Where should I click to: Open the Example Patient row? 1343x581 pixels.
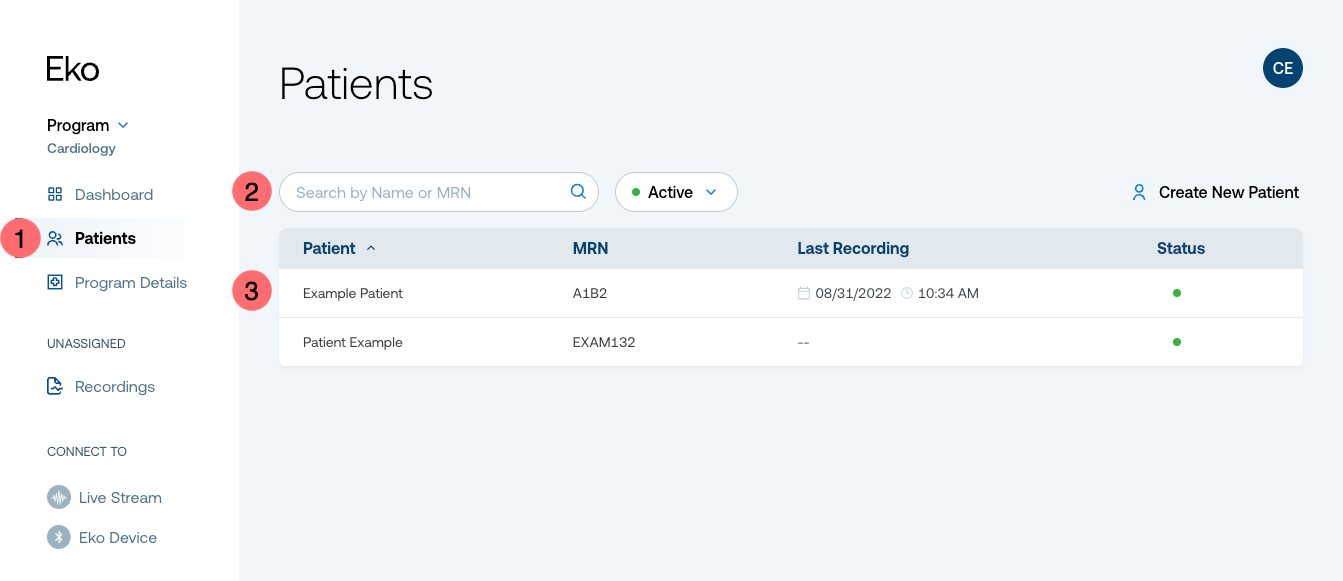click(791, 293)
